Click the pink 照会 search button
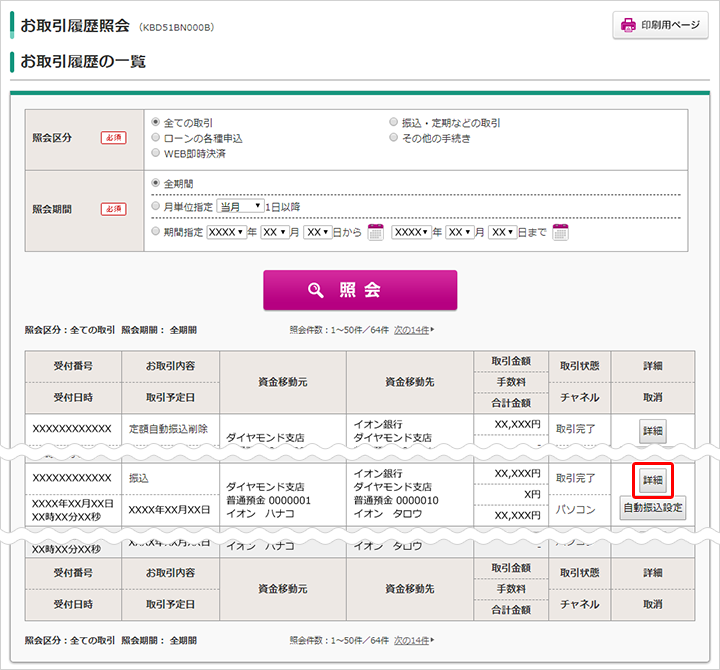The width and height of the screenshot is (720, 670). coord(360,290)
